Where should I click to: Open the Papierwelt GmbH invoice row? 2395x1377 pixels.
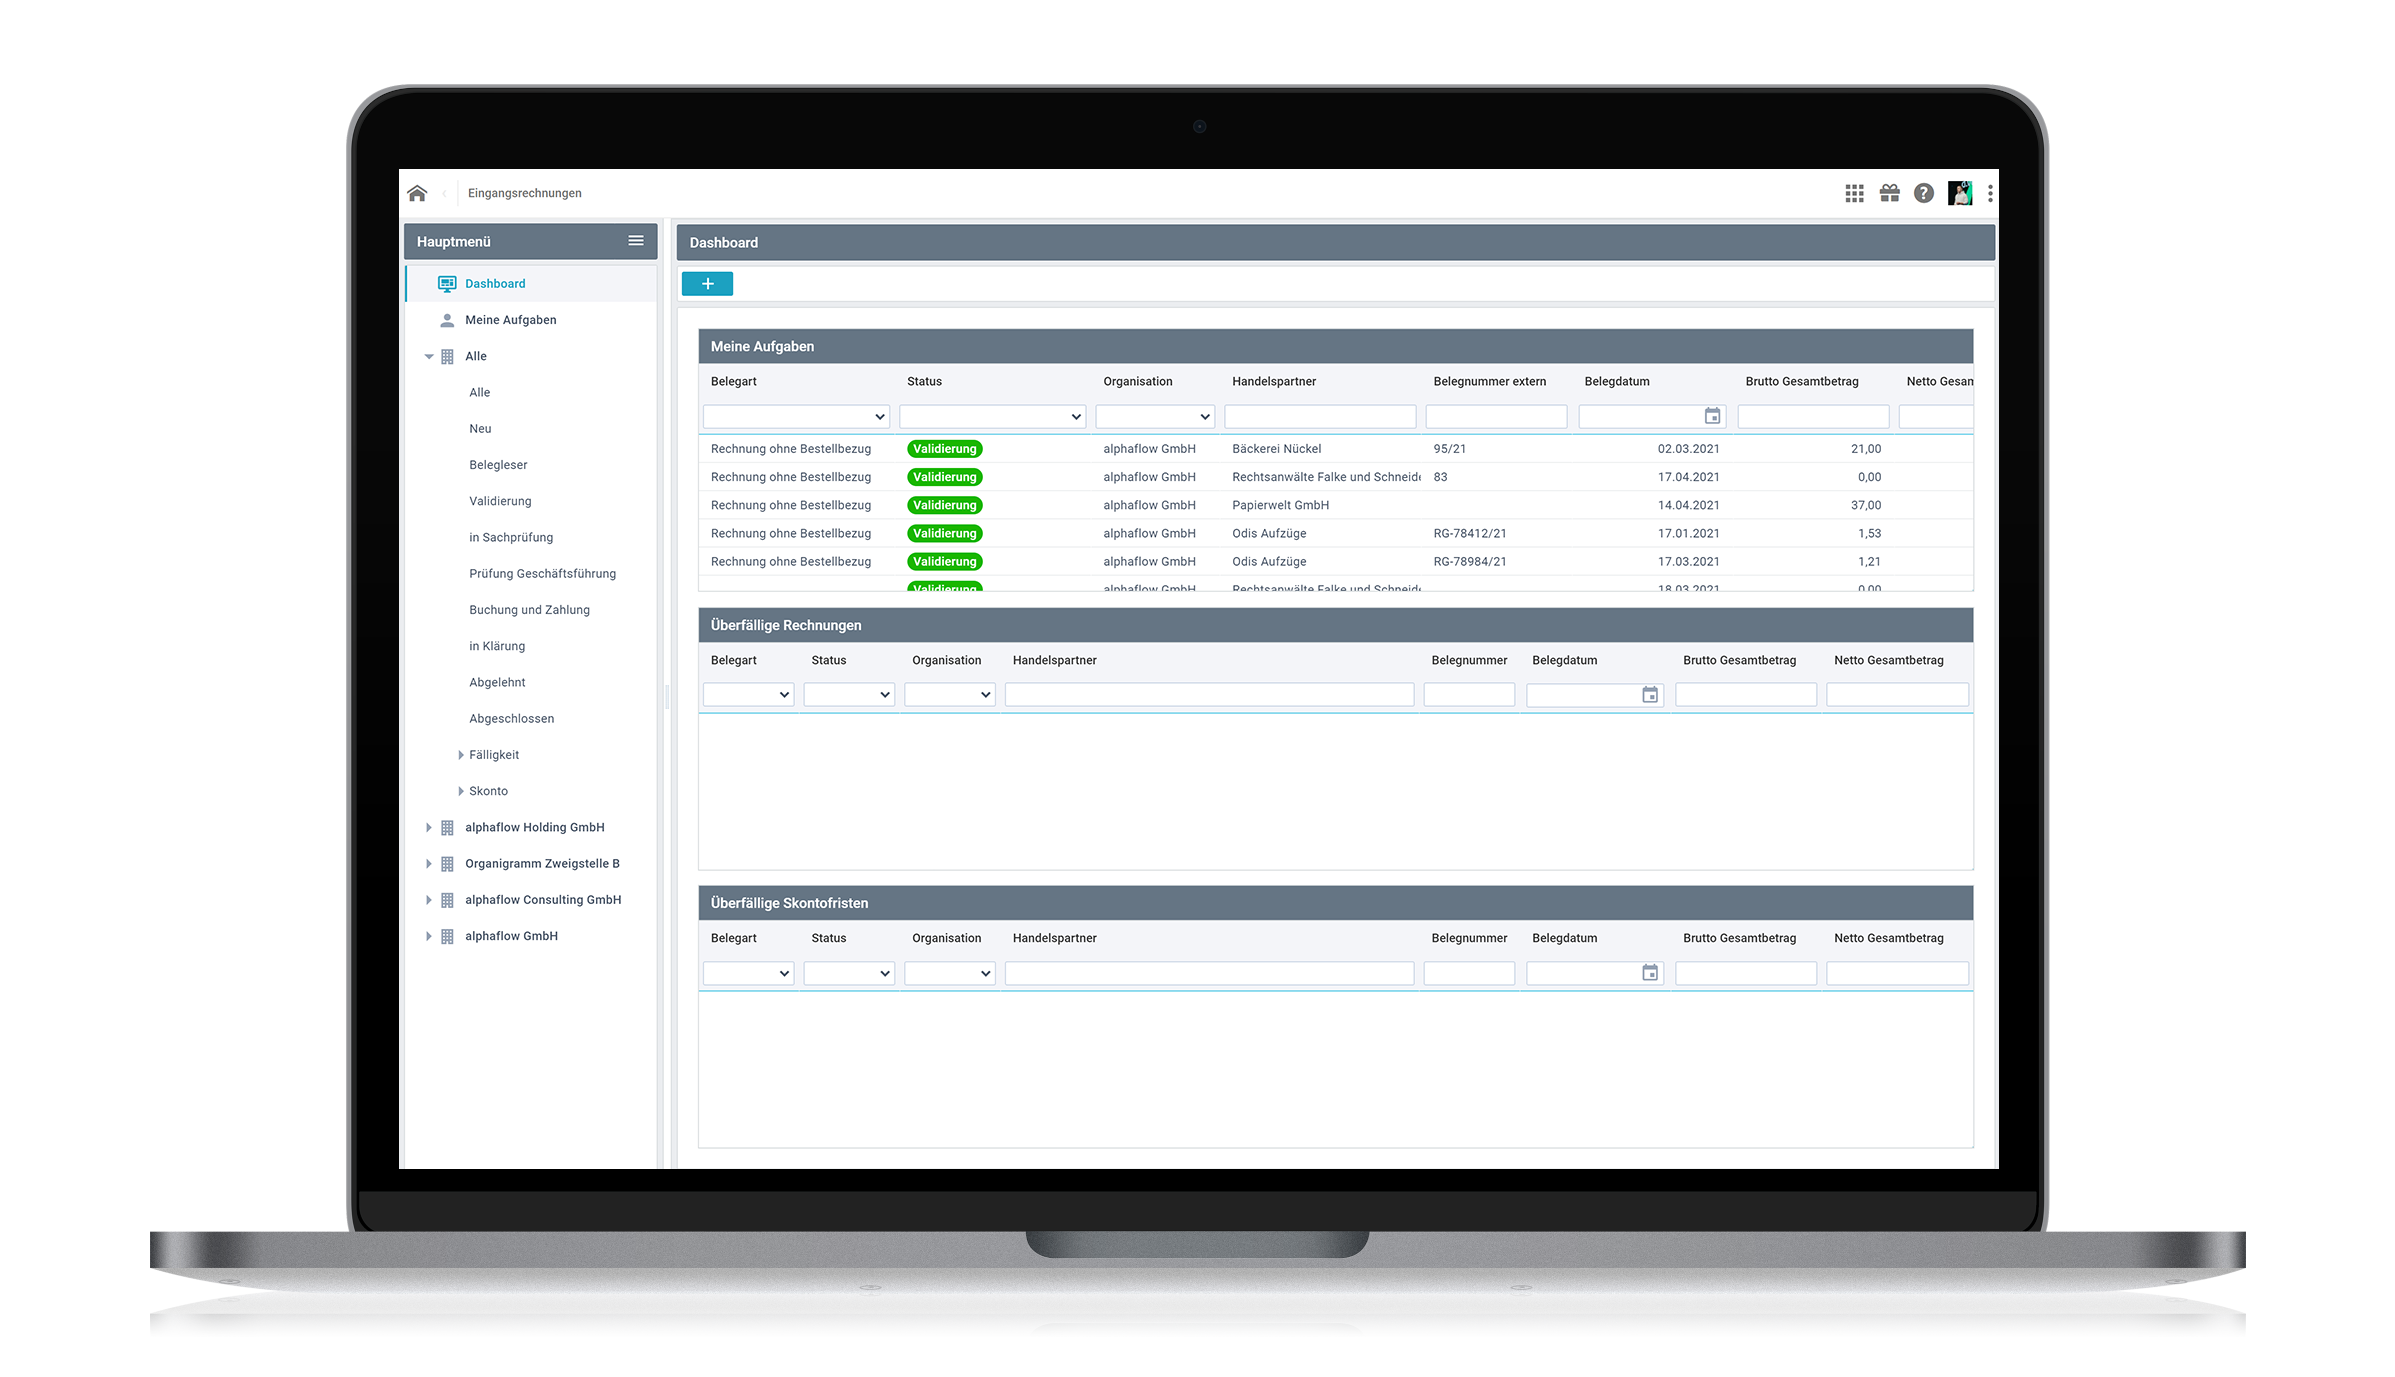(x=1335, y=505)
